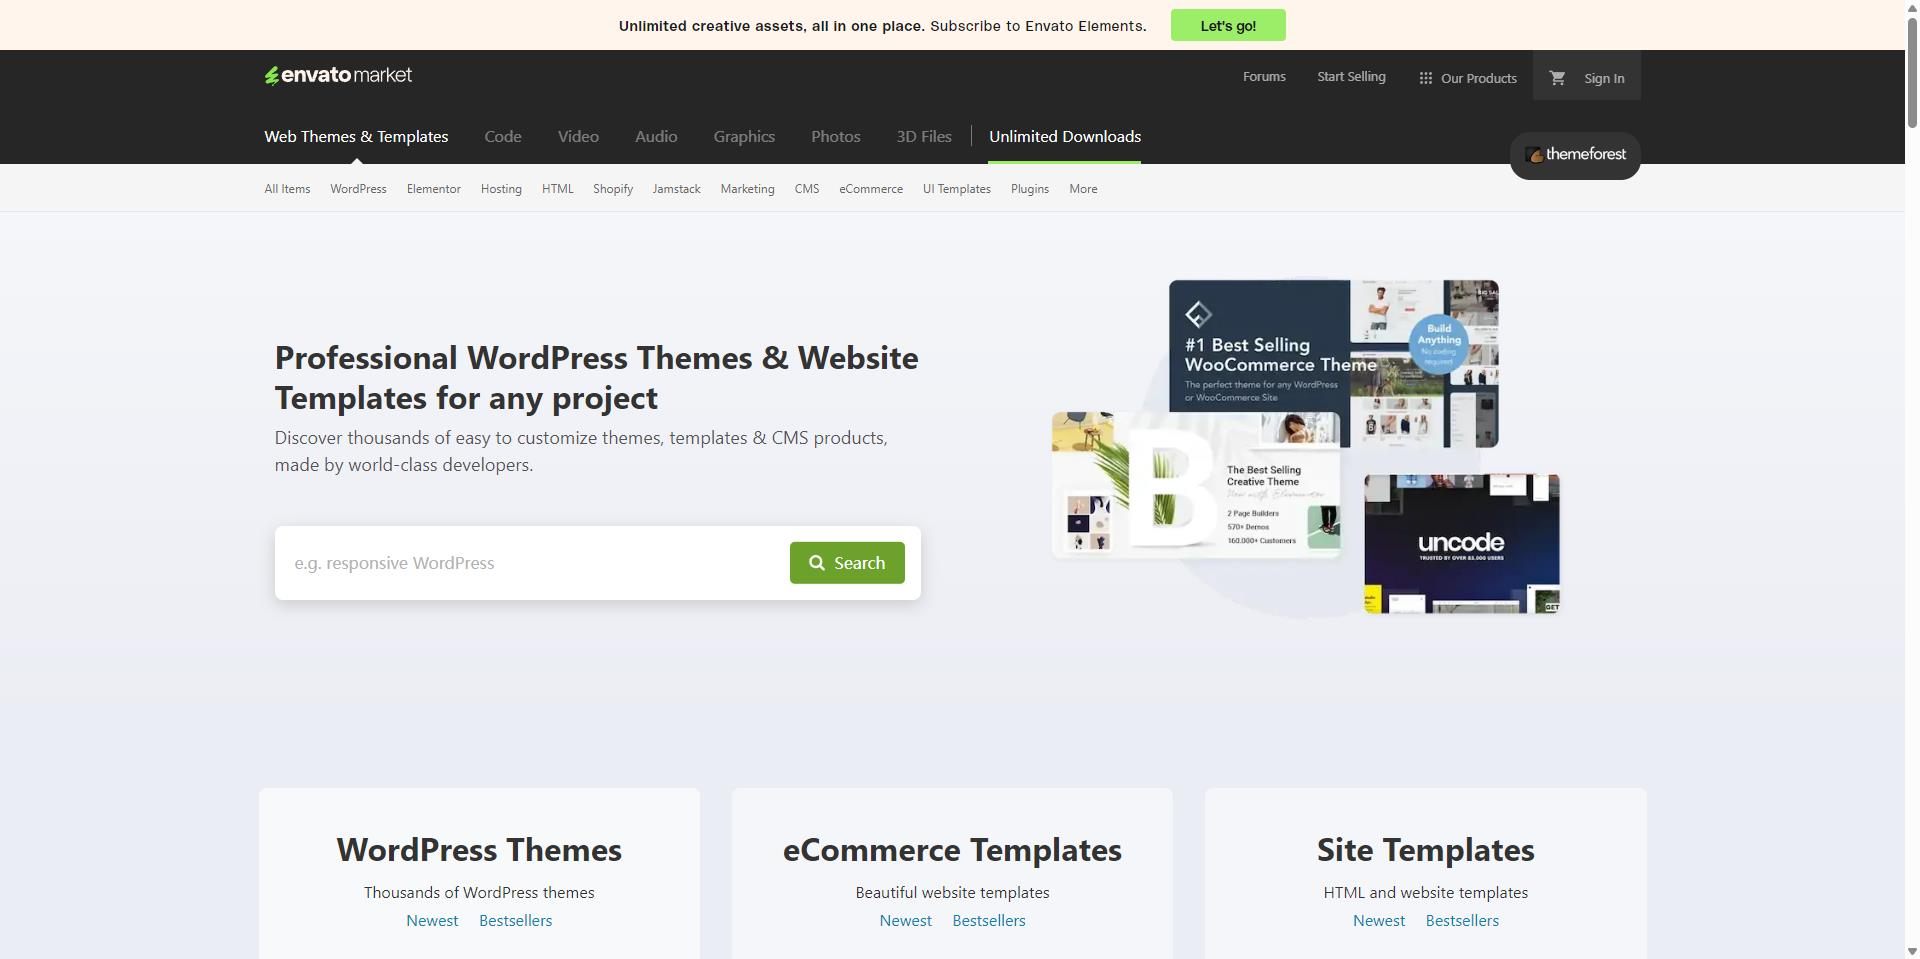The width and height of the screenshot is (1920, 959).
Task: Click the Sign In link
Action: (1604, 78)
